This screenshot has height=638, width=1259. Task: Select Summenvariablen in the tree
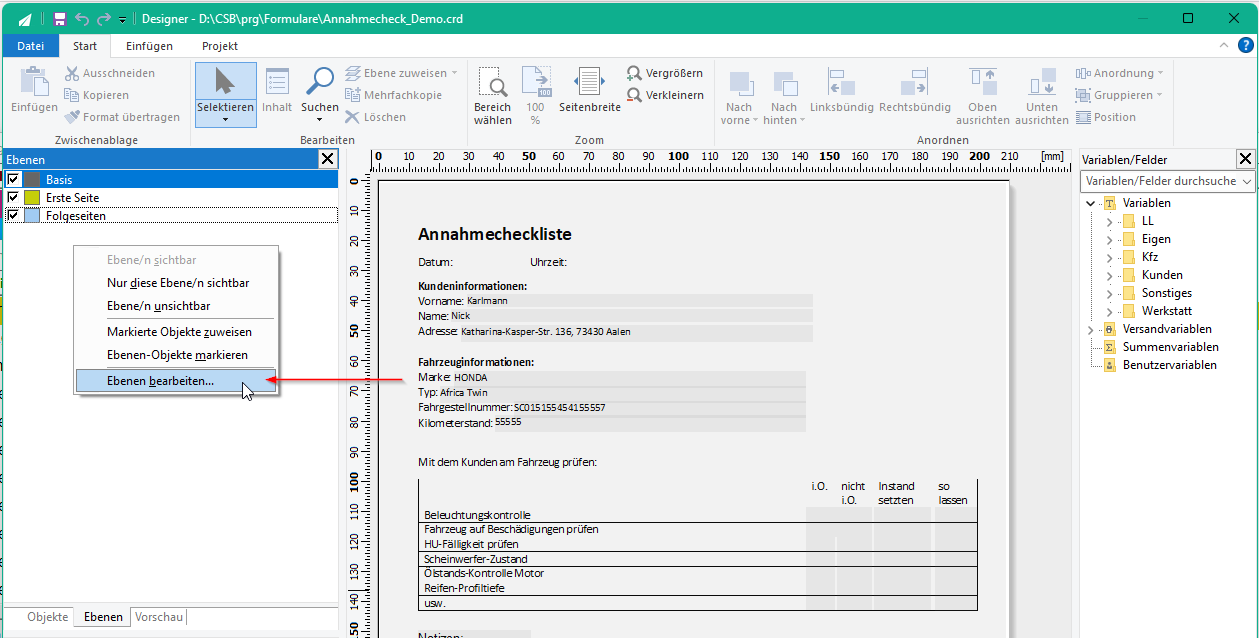tap(1170, 347)
